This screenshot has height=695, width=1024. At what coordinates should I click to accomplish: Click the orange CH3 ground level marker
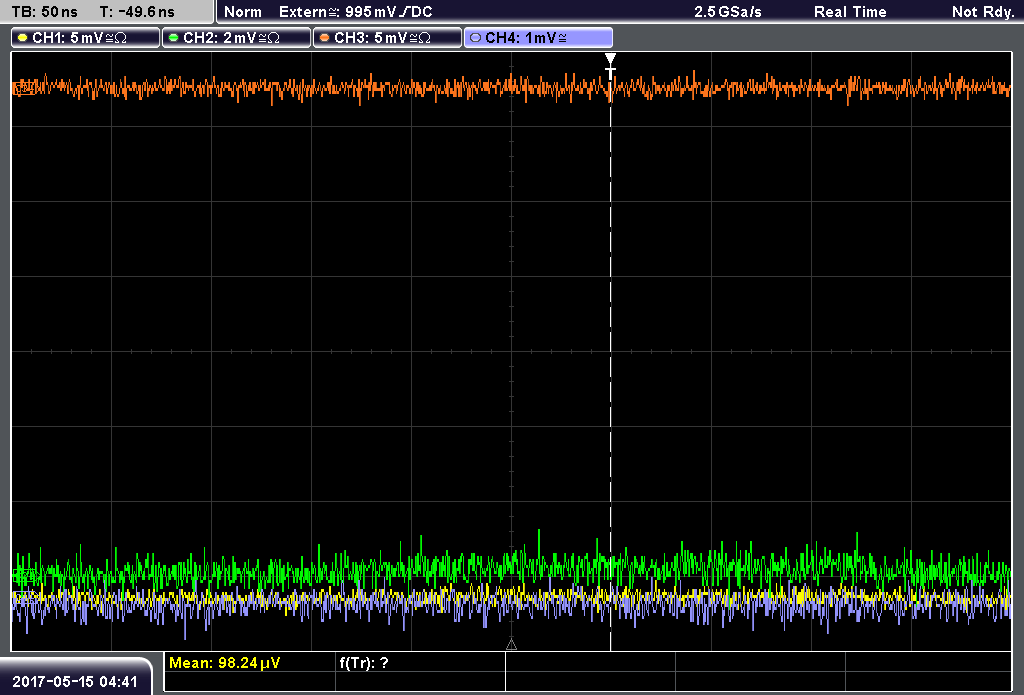(x=24, y=88)
